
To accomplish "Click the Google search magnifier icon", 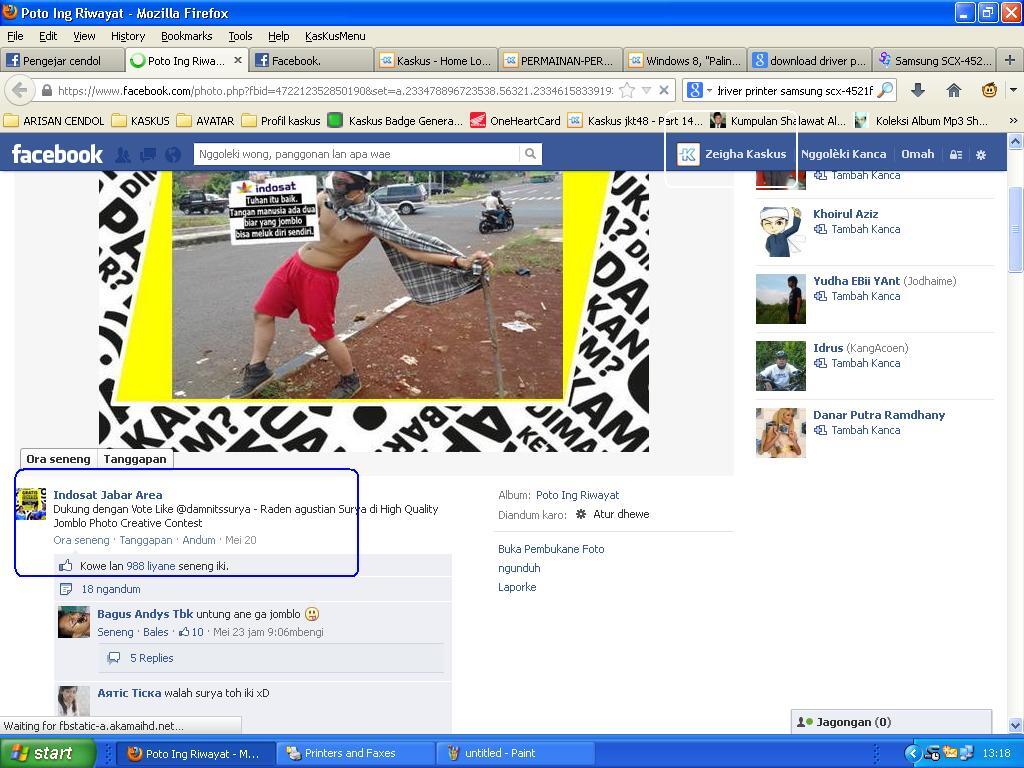I will [x=885, y=90].
